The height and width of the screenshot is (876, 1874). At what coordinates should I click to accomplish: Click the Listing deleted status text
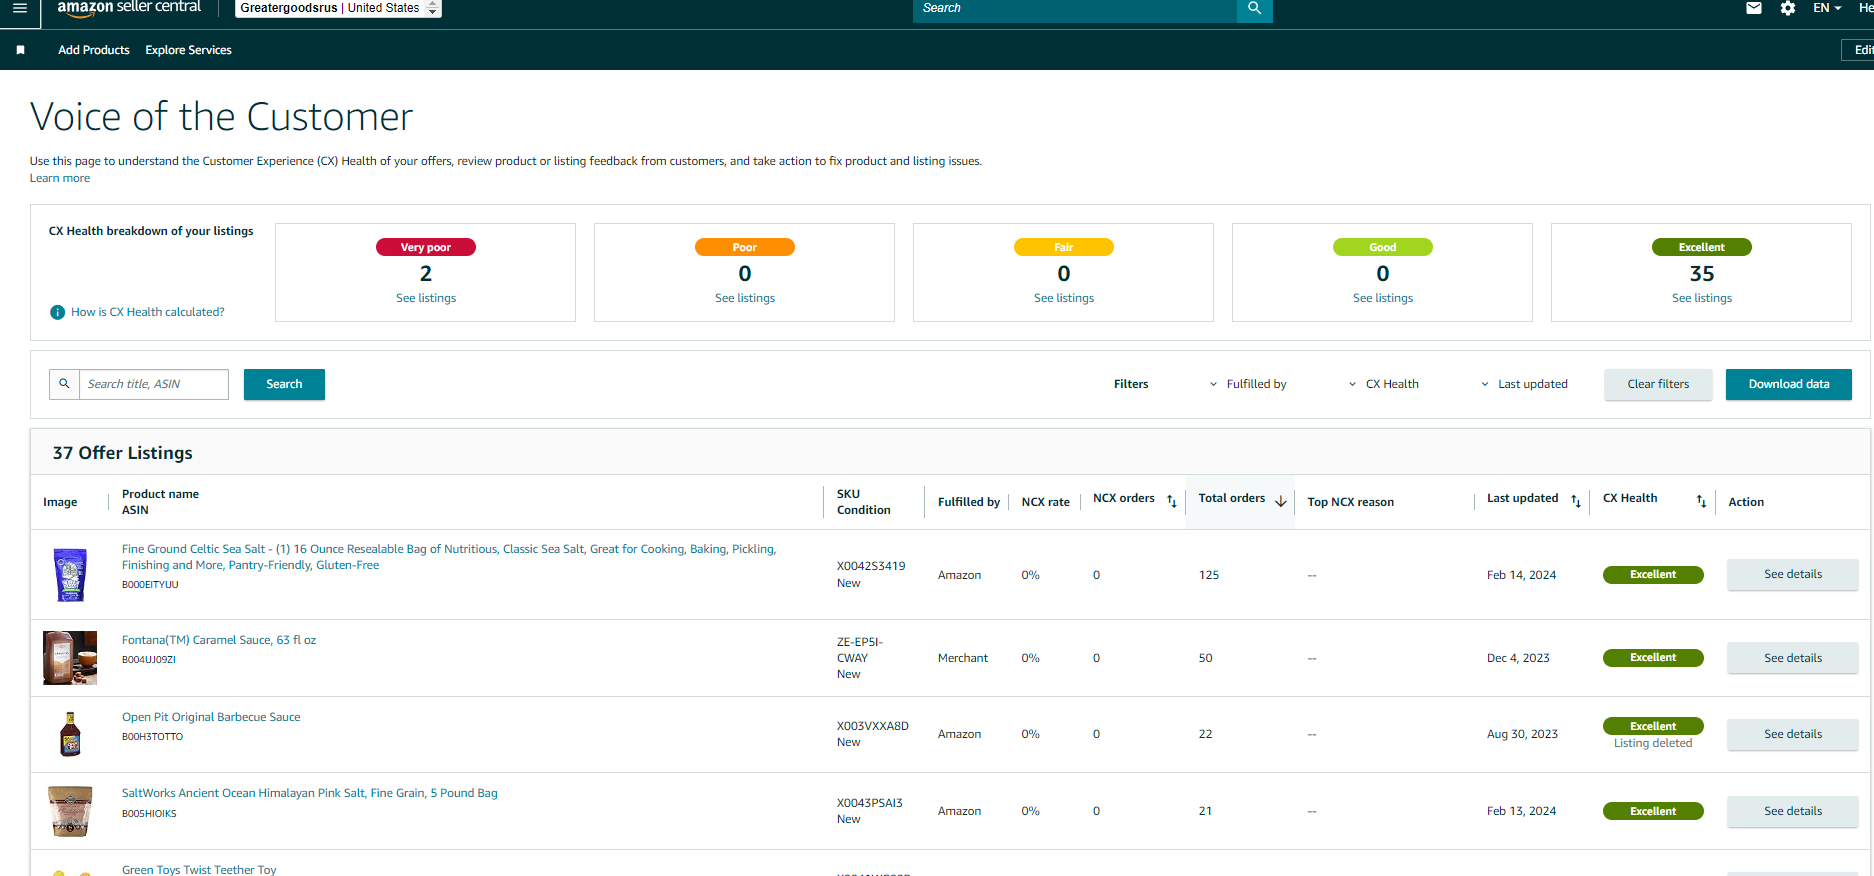click(1653, 743)
